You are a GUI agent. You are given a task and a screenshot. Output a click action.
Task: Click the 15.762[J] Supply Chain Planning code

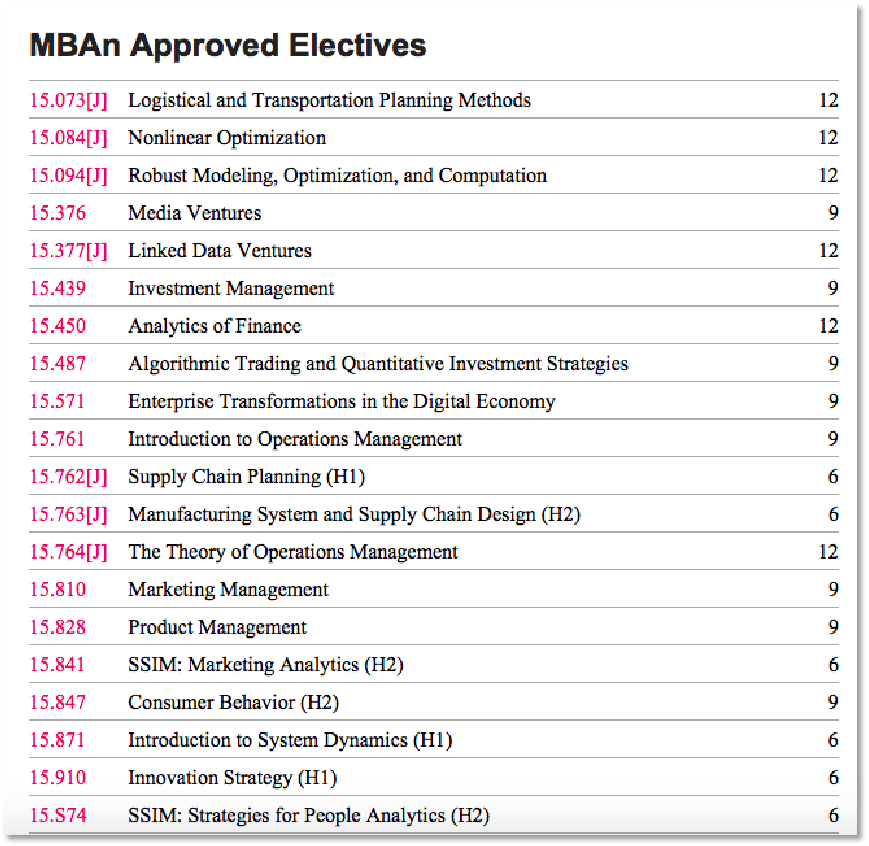point(68,477)
